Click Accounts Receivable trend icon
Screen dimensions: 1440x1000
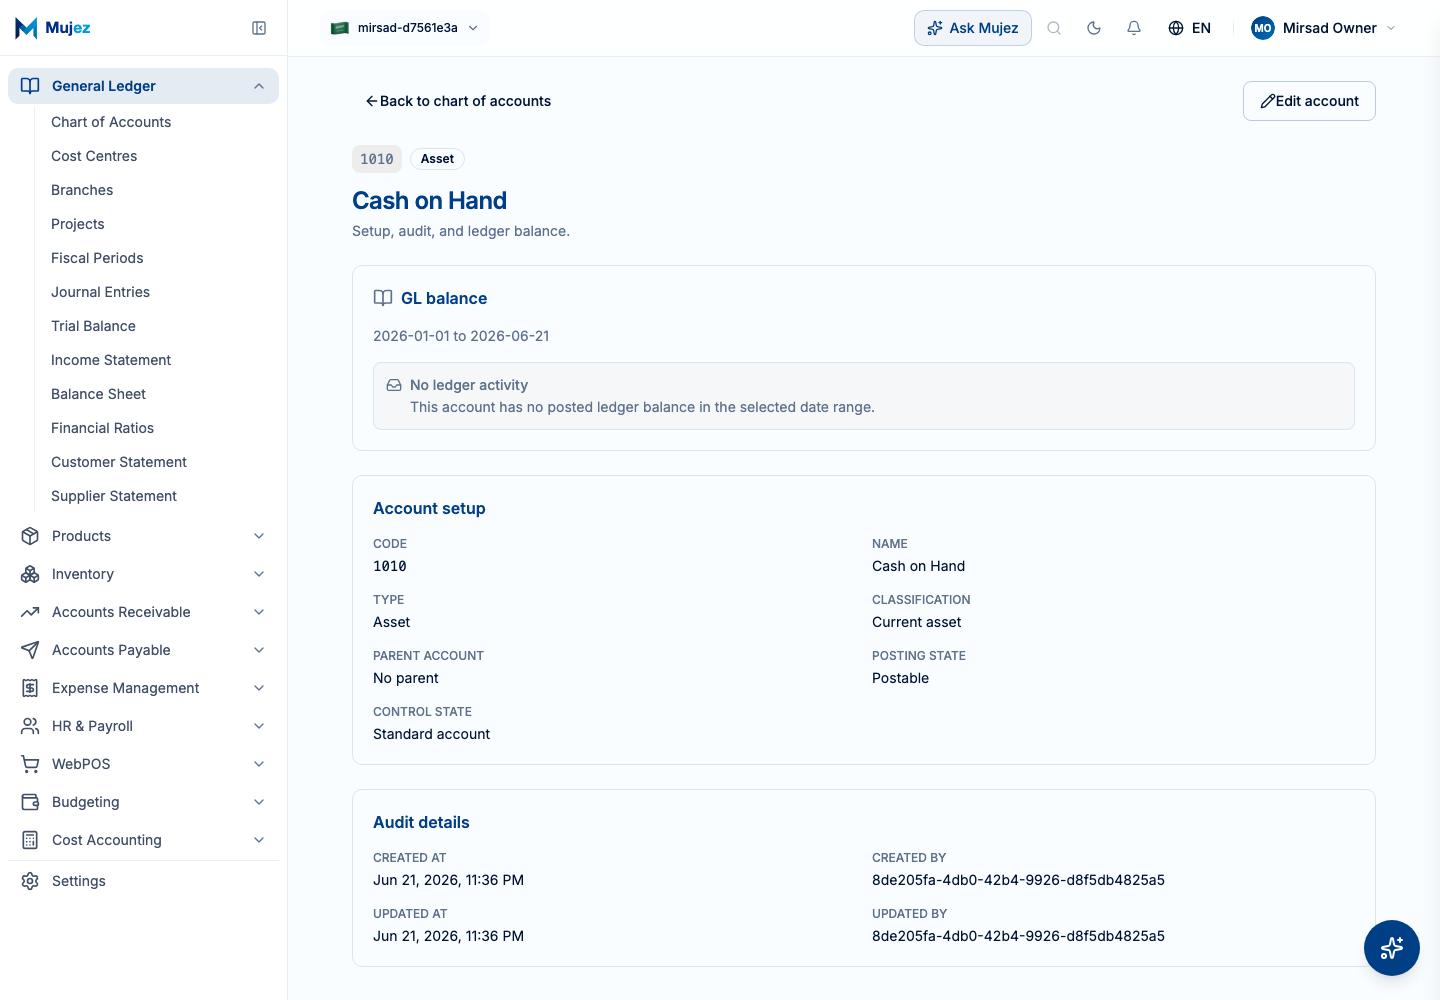point(30,612)
